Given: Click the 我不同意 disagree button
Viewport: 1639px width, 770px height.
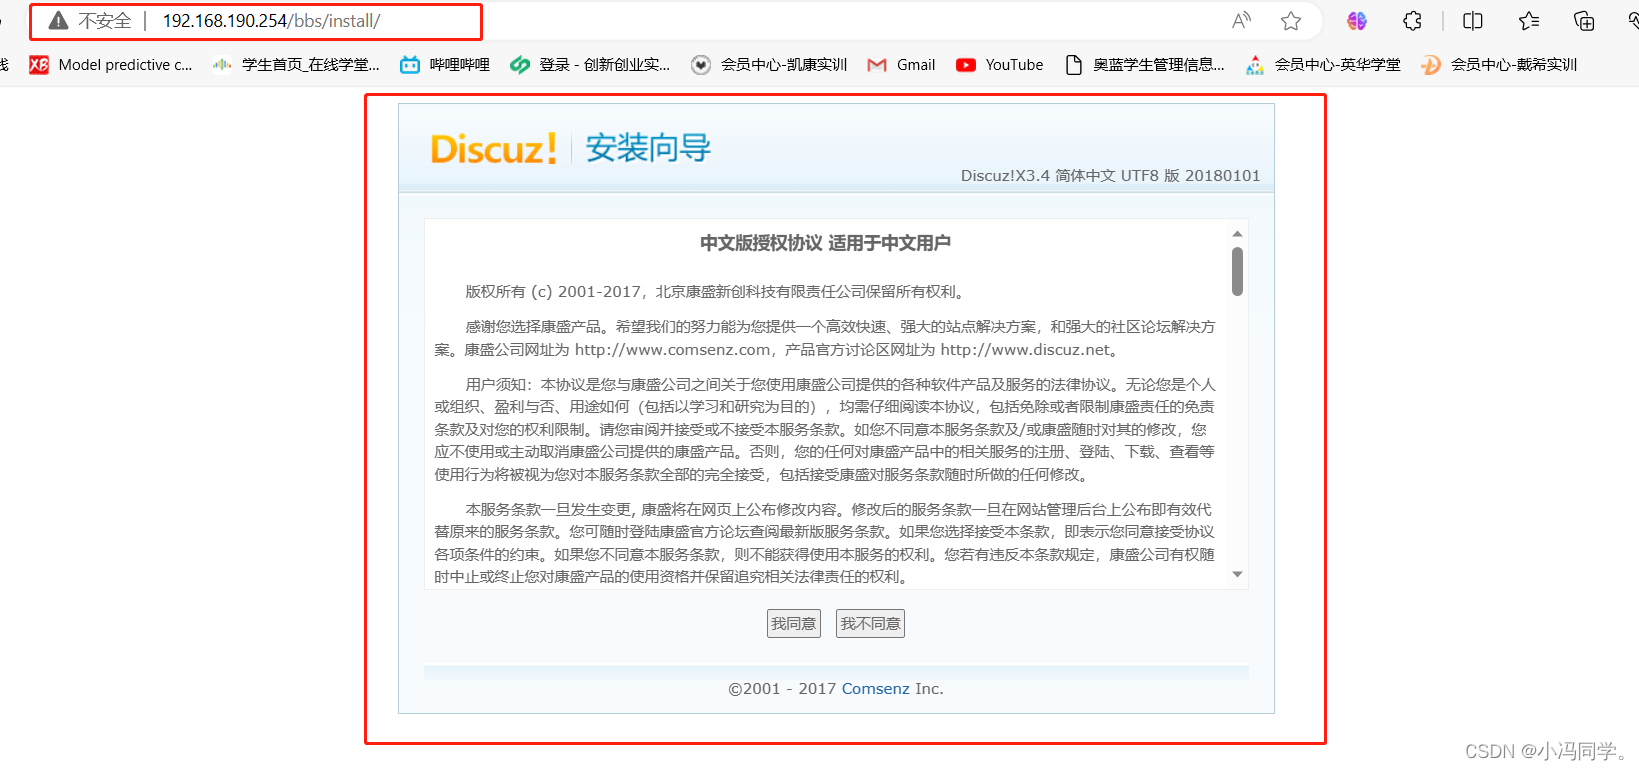Looking at the screenshot, I should tap(870, 624).
